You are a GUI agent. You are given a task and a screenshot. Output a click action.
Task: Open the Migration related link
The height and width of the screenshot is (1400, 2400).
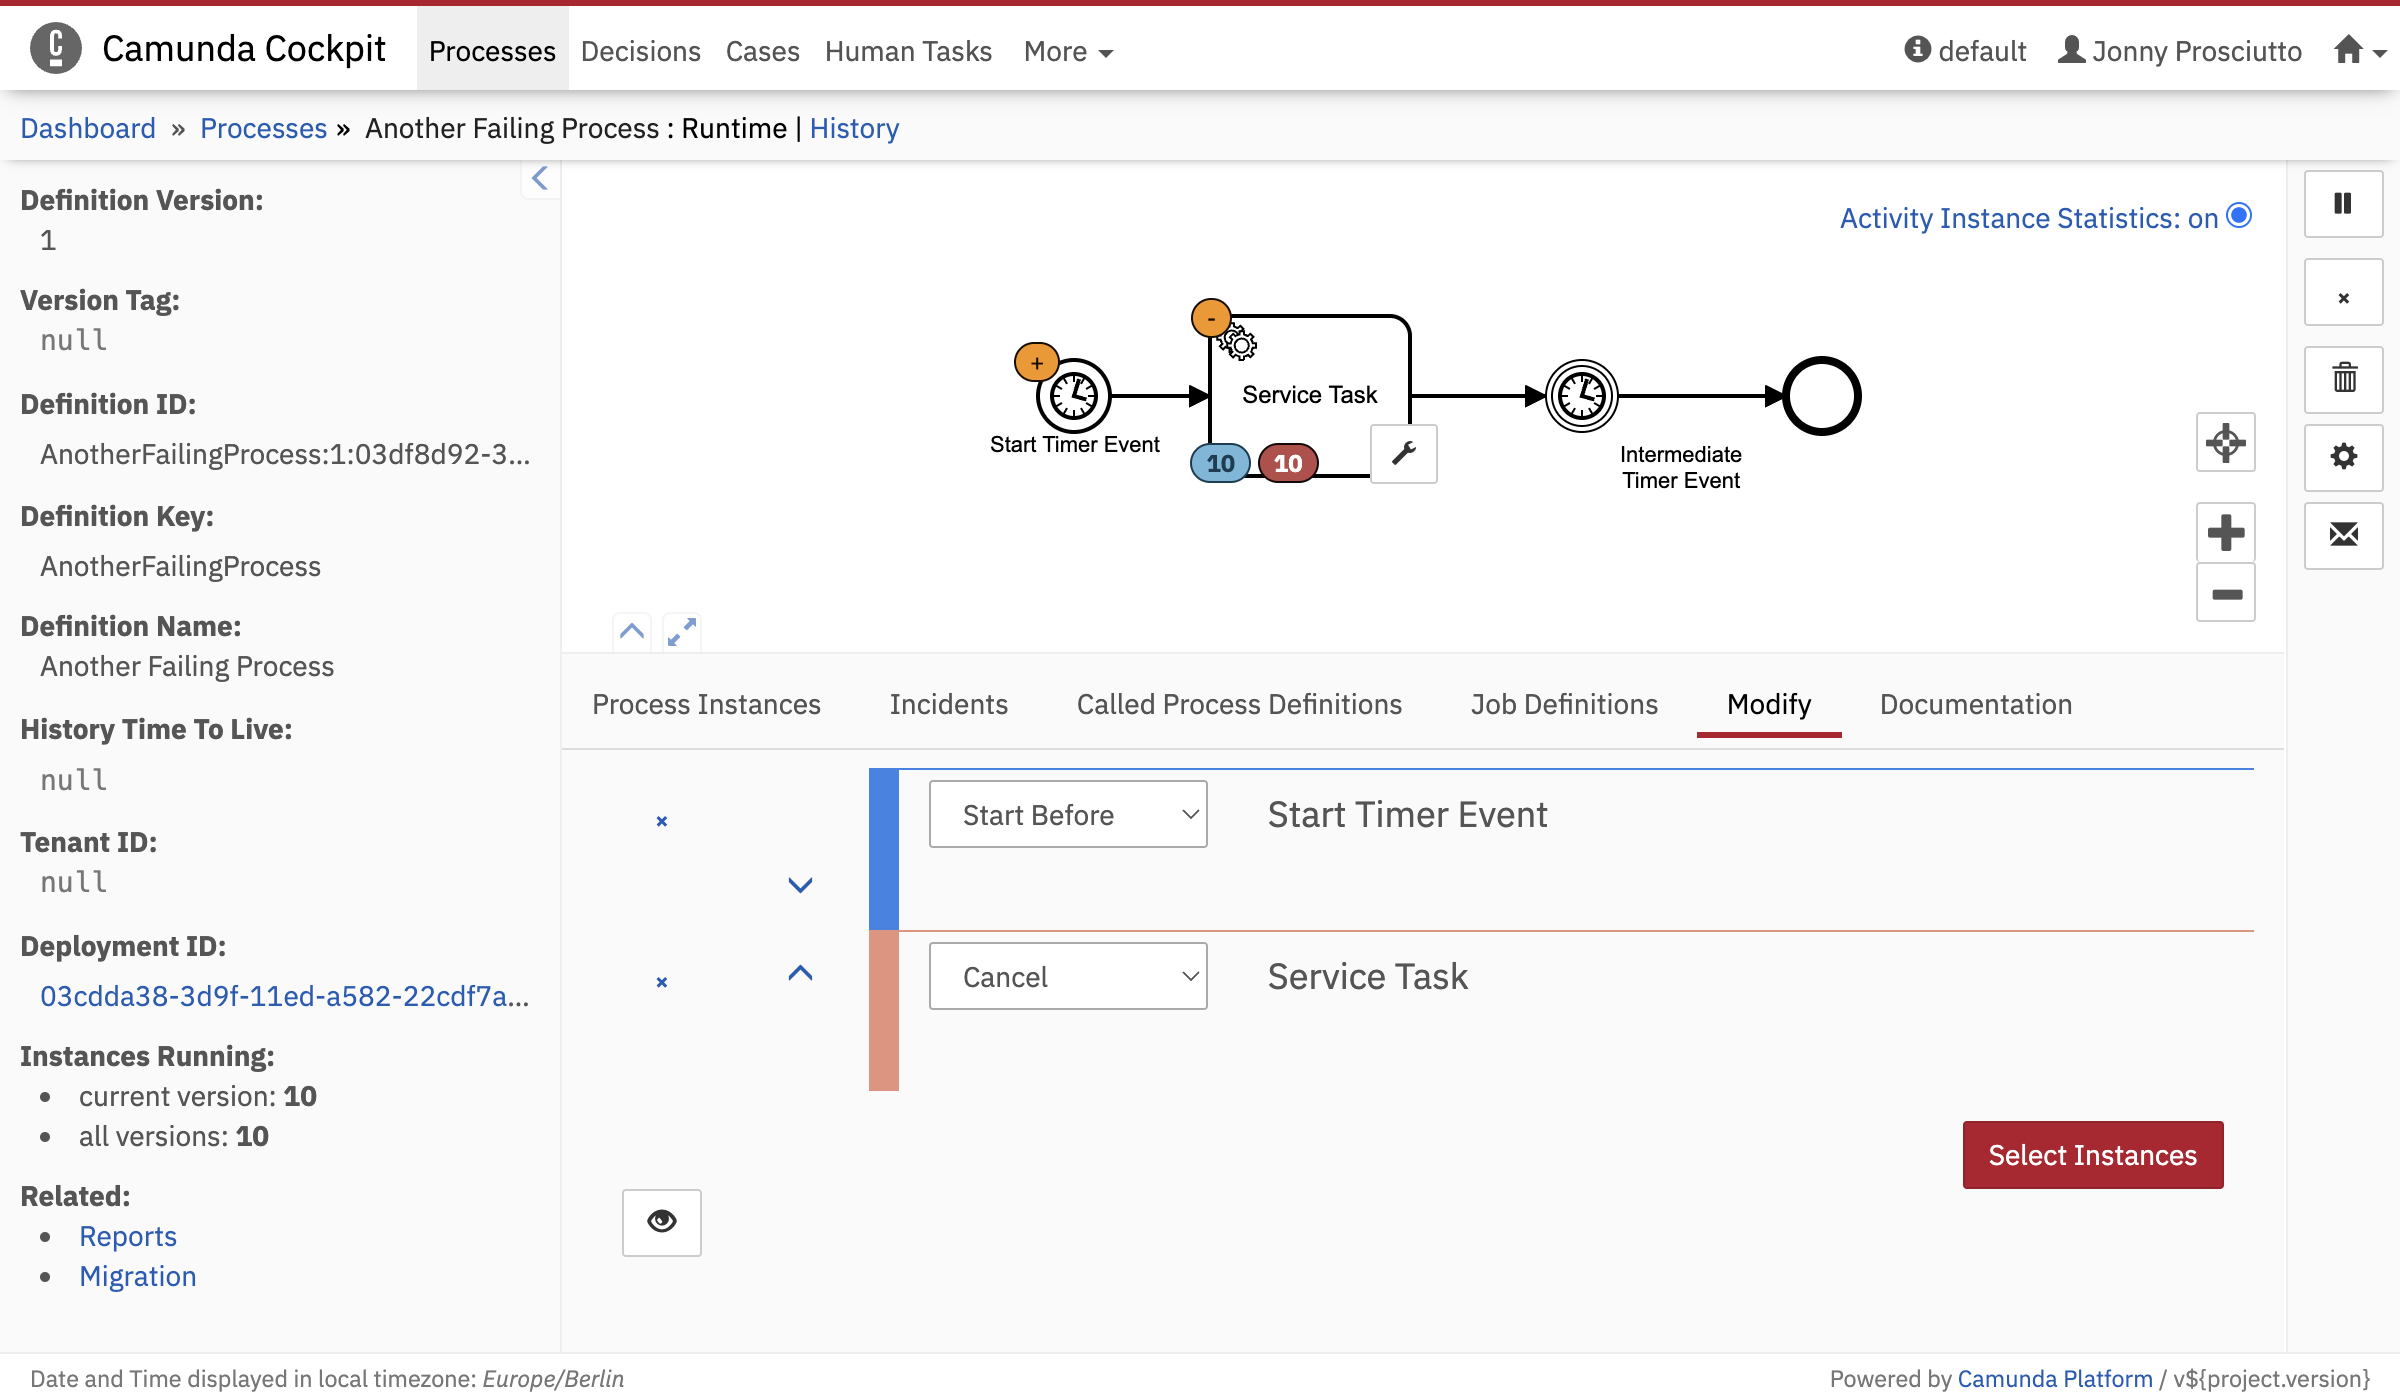click(138, 1276)
